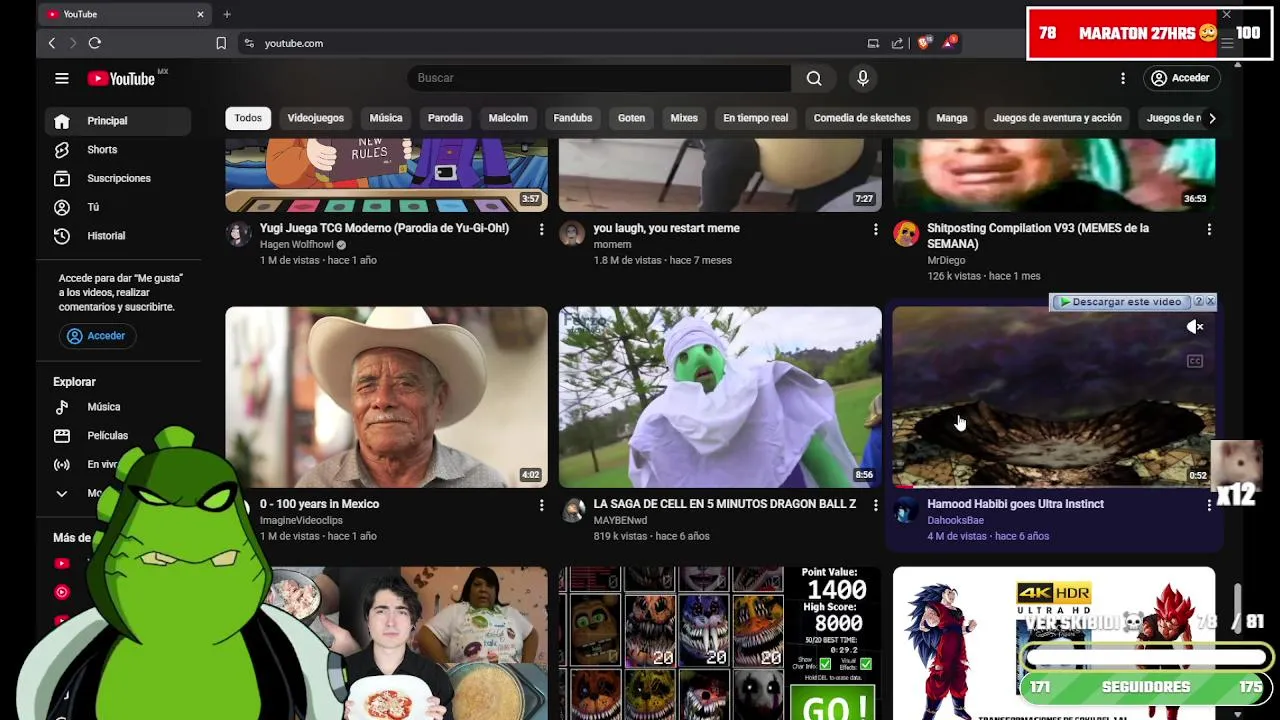Open the Tú section in the sidebar
The image size is (1280, 720).
pyautogui.click(x=118, y=207)
